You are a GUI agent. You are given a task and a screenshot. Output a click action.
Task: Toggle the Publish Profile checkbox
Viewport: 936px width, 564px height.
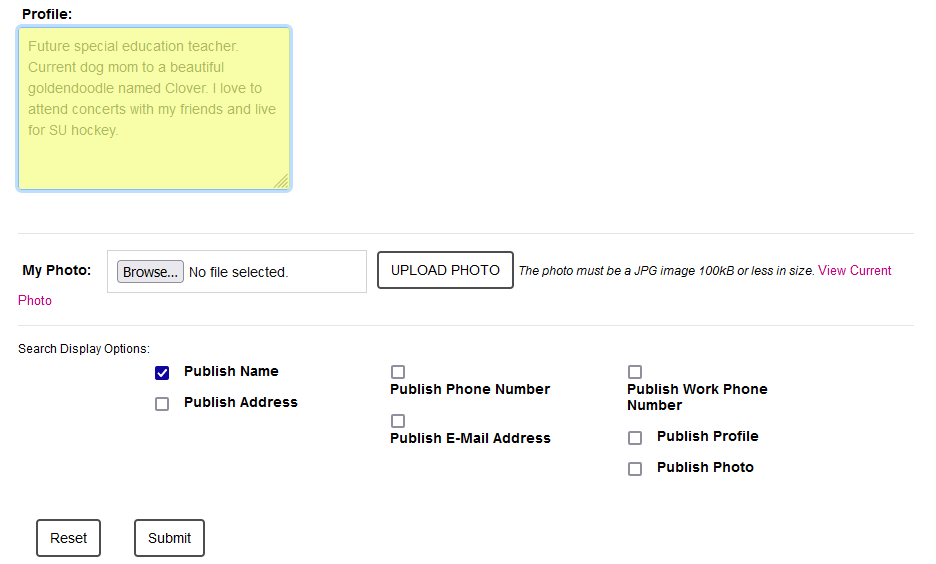click(x=635, y=438)
